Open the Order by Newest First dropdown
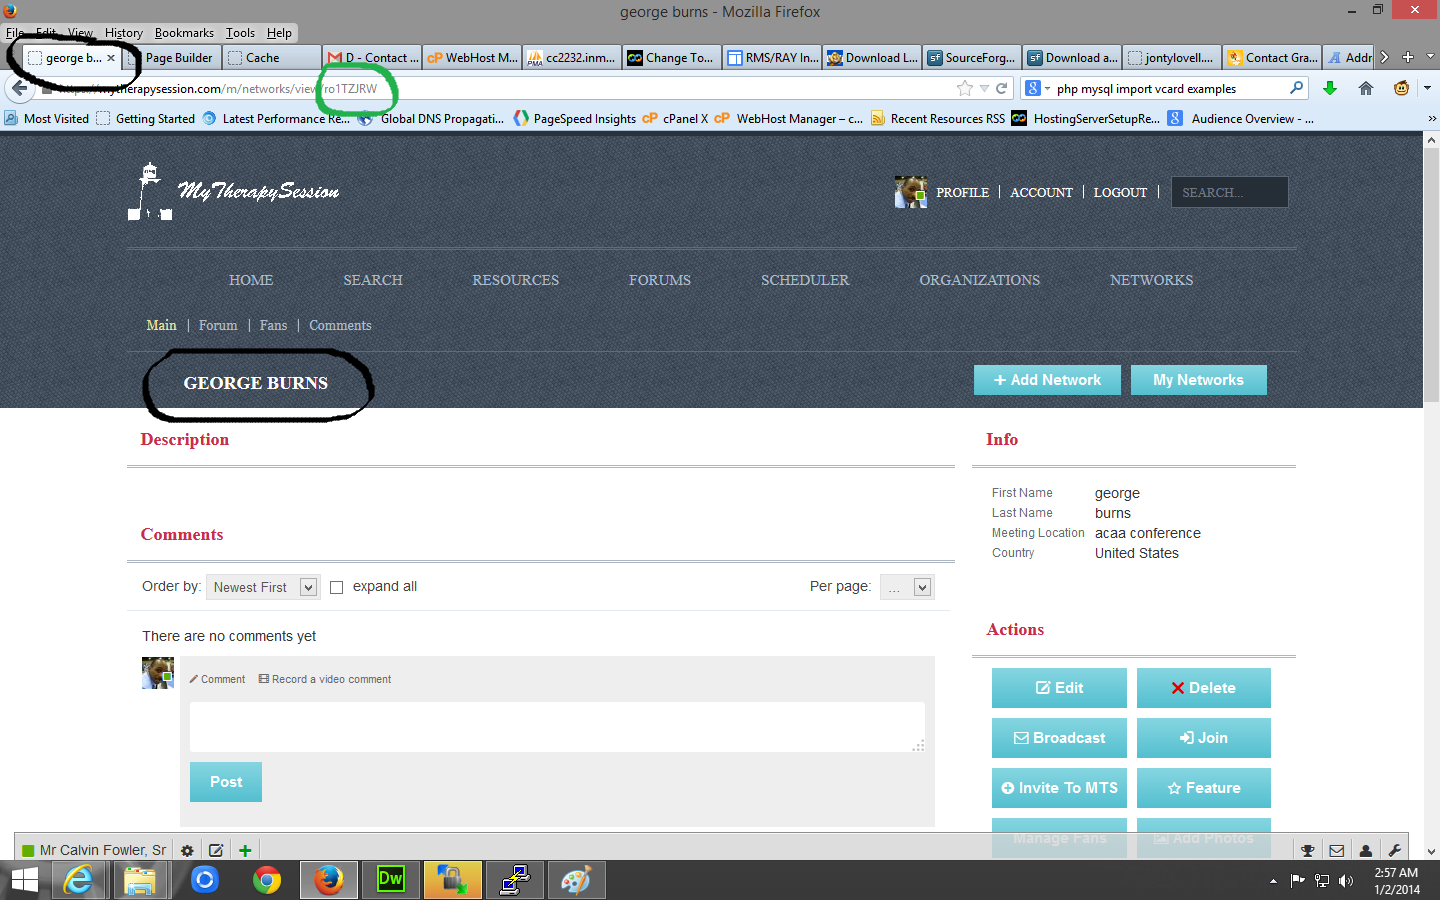 pyautogui.click(x=262, y=587)
